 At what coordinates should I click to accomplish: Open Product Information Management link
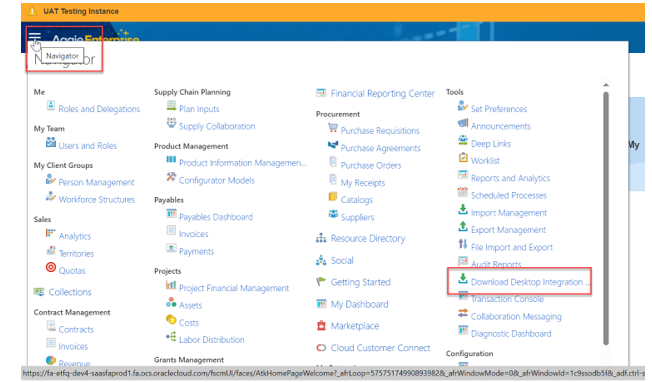tap(243, 163)
